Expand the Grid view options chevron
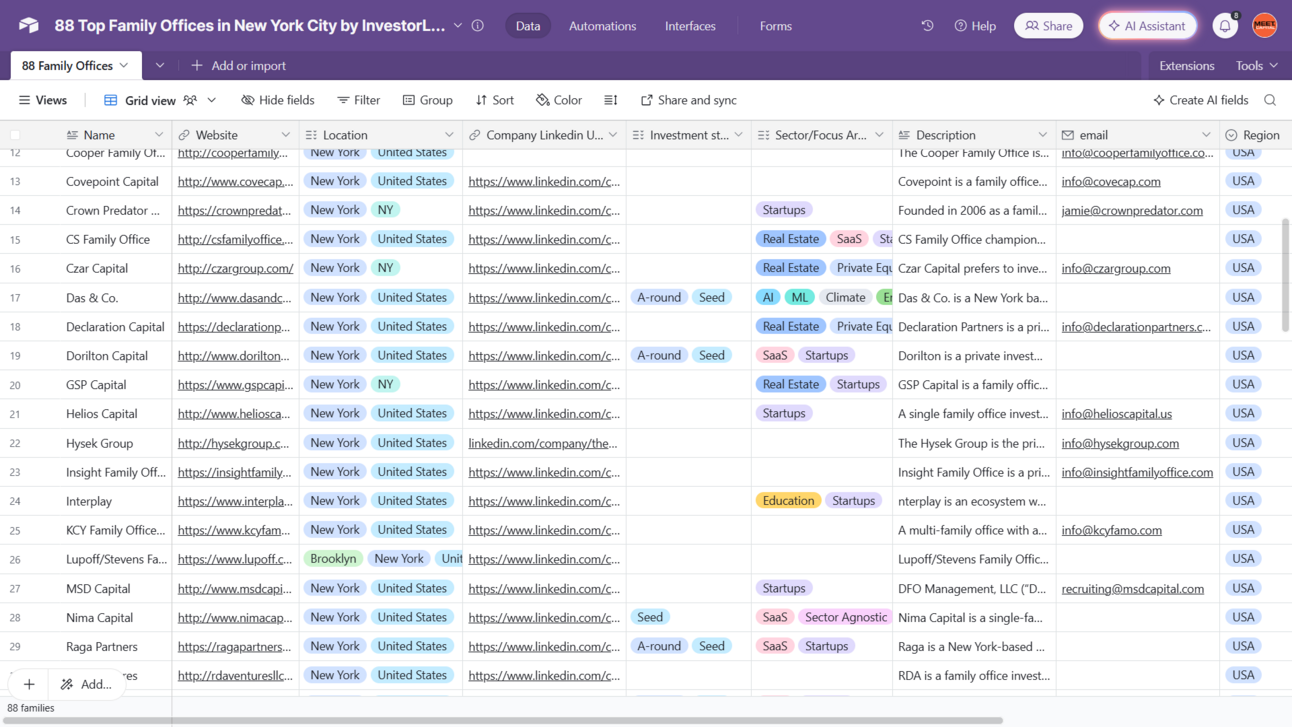Image resolution: width=1292 pixels, height=727 pixels. 212,100
